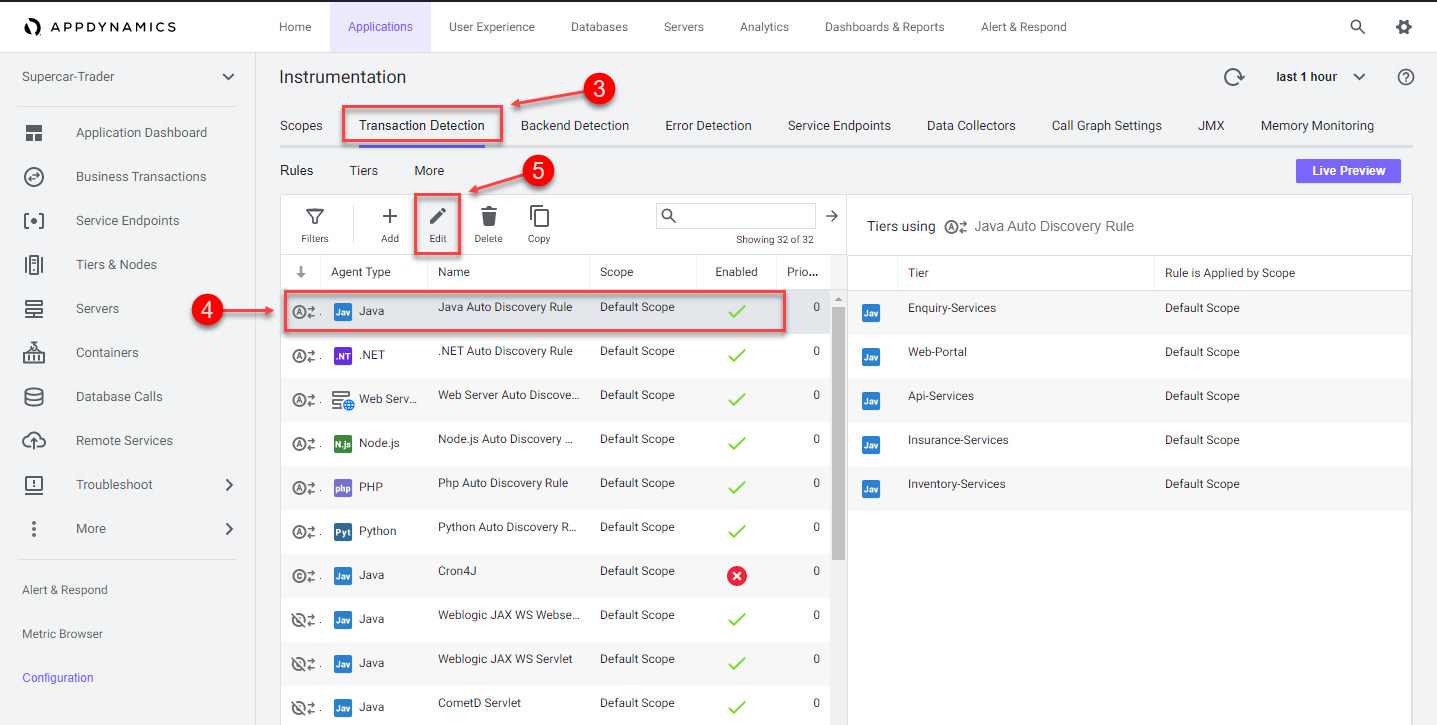1437x725 pixels.
Task: Click the Containers sidebar icon
Action: 34,353
